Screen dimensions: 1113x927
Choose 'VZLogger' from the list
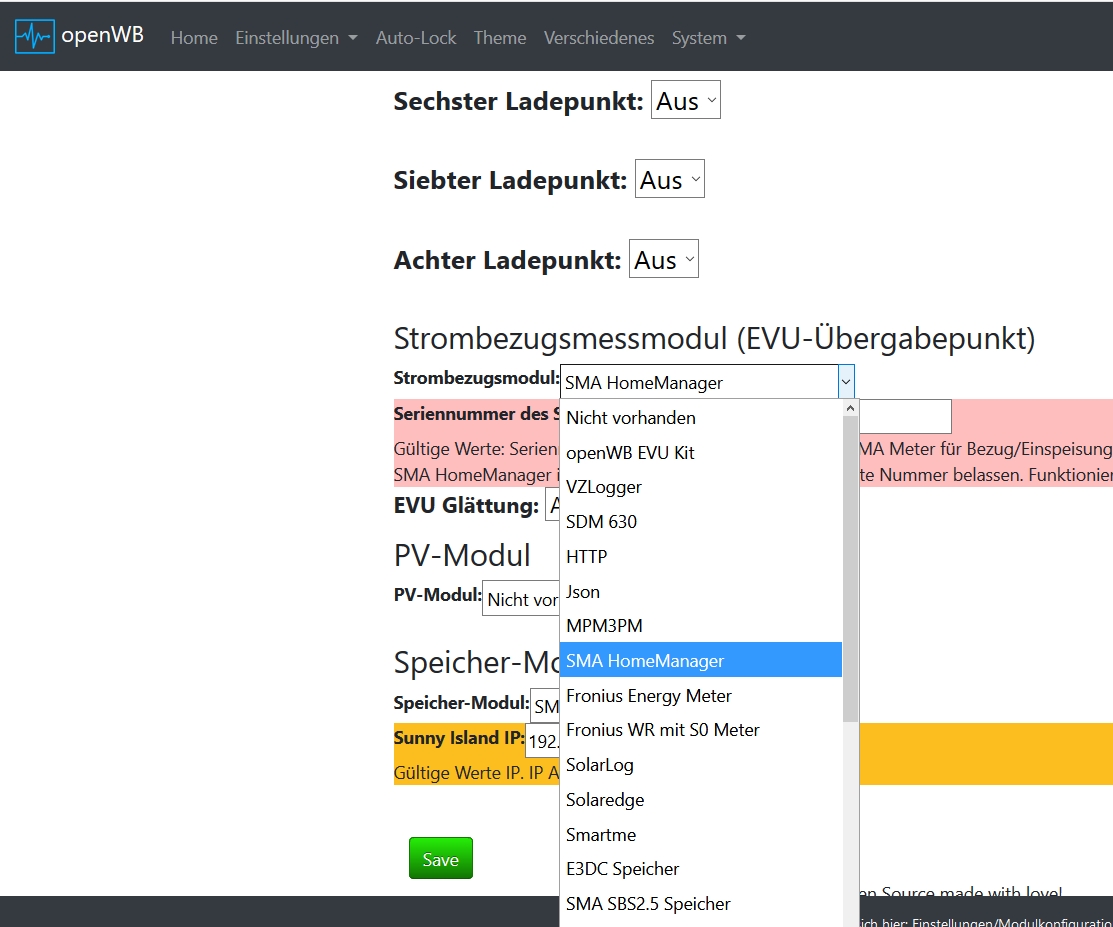pyautogui.click(x=701, y=487)
